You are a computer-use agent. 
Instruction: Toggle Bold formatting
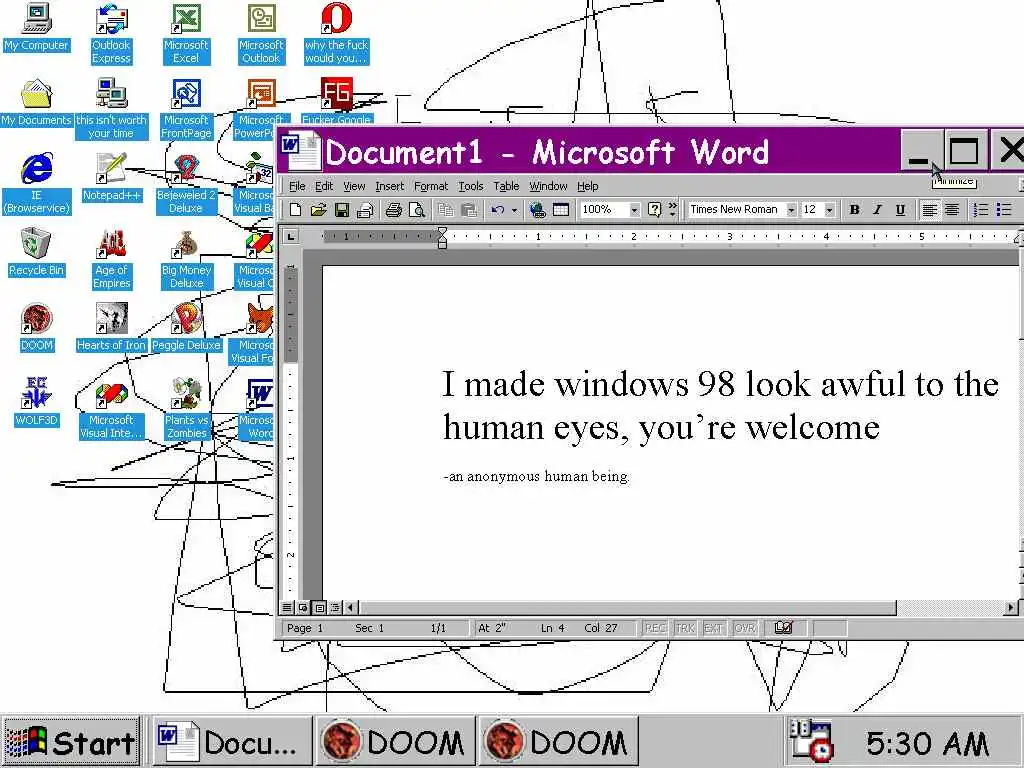pos(854,210)
